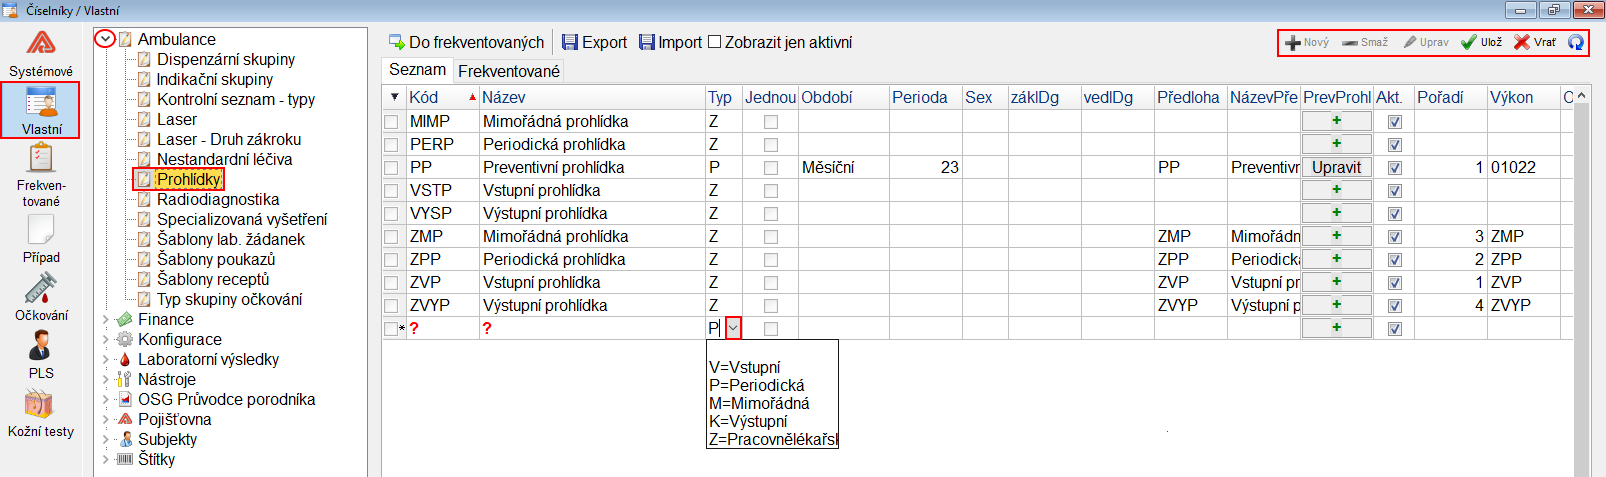Open the Očkování vaccination icon
The width and height of the screenshot is (1606, 477).
pyautogui.click(x=40, y=297)
